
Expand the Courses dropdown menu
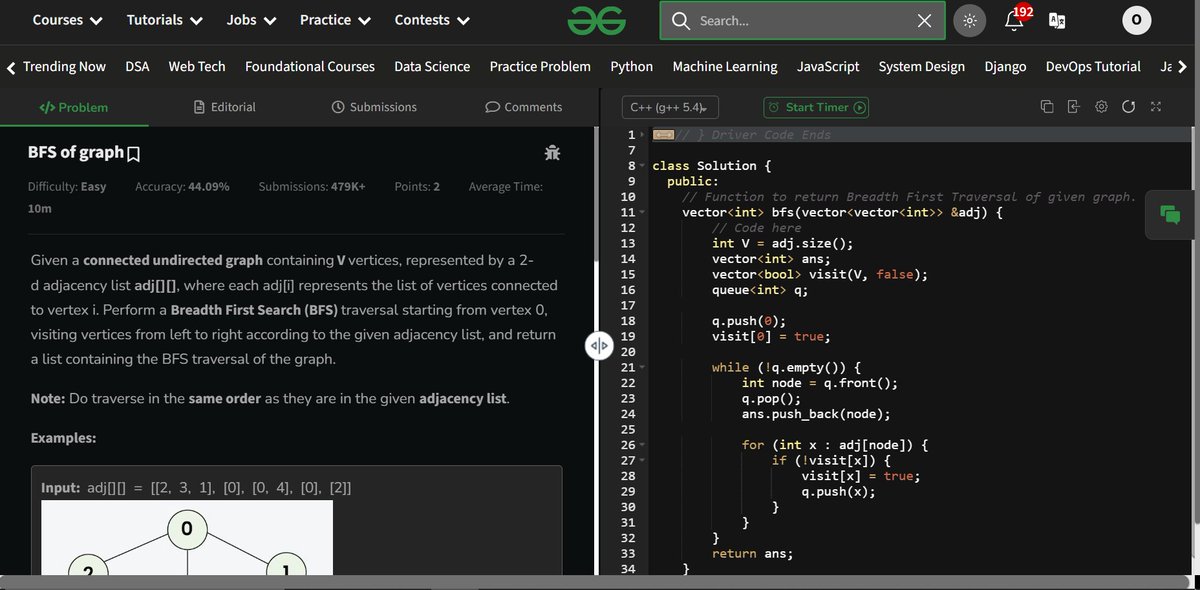point(67,20)
